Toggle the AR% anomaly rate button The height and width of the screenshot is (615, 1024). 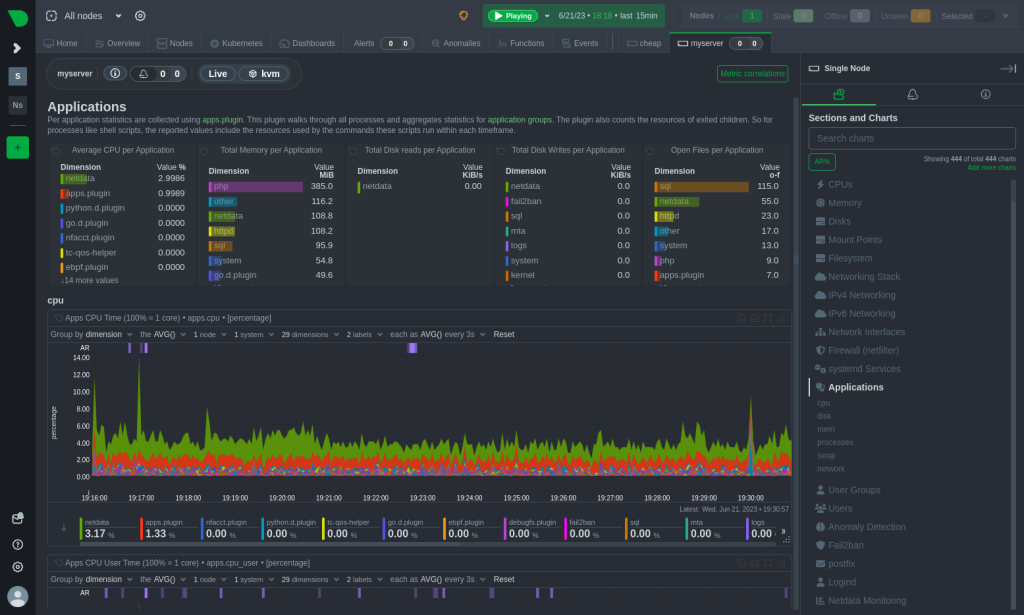coord(822,161)
